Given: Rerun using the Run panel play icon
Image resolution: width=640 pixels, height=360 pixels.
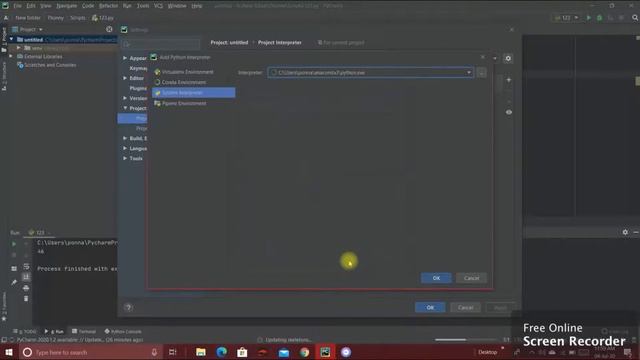Looking at the screenshot, I should tap(14, 244).
